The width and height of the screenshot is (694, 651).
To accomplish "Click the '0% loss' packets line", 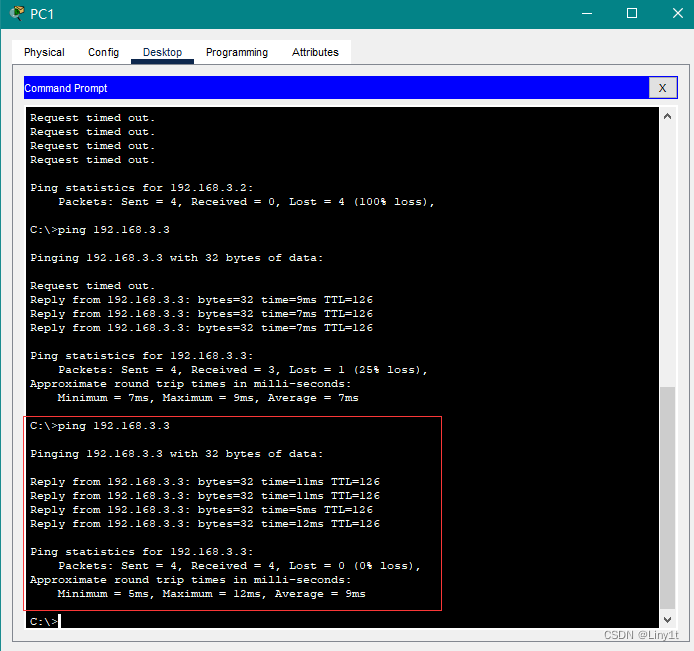I will point(239,566).
